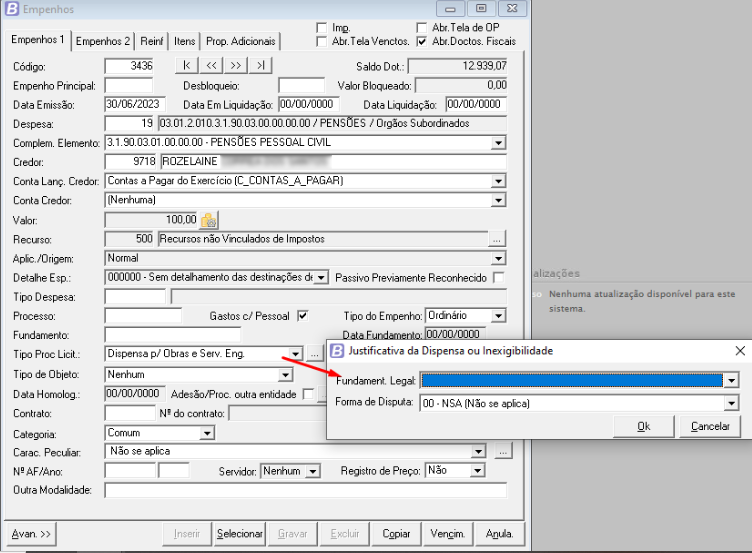Focus the Outra Modalidade field
752x553 pixels.
click(306, 490)
